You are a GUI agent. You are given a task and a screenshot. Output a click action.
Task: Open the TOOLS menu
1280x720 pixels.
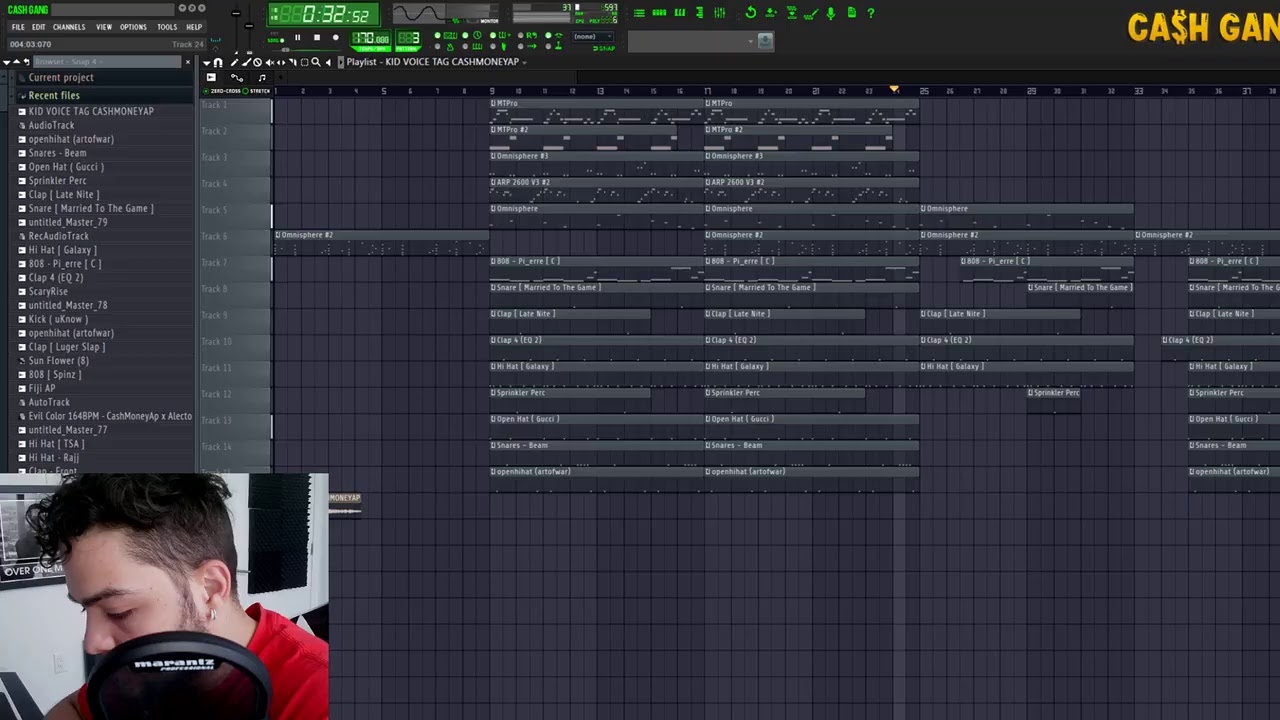click(x=167, y=27)
